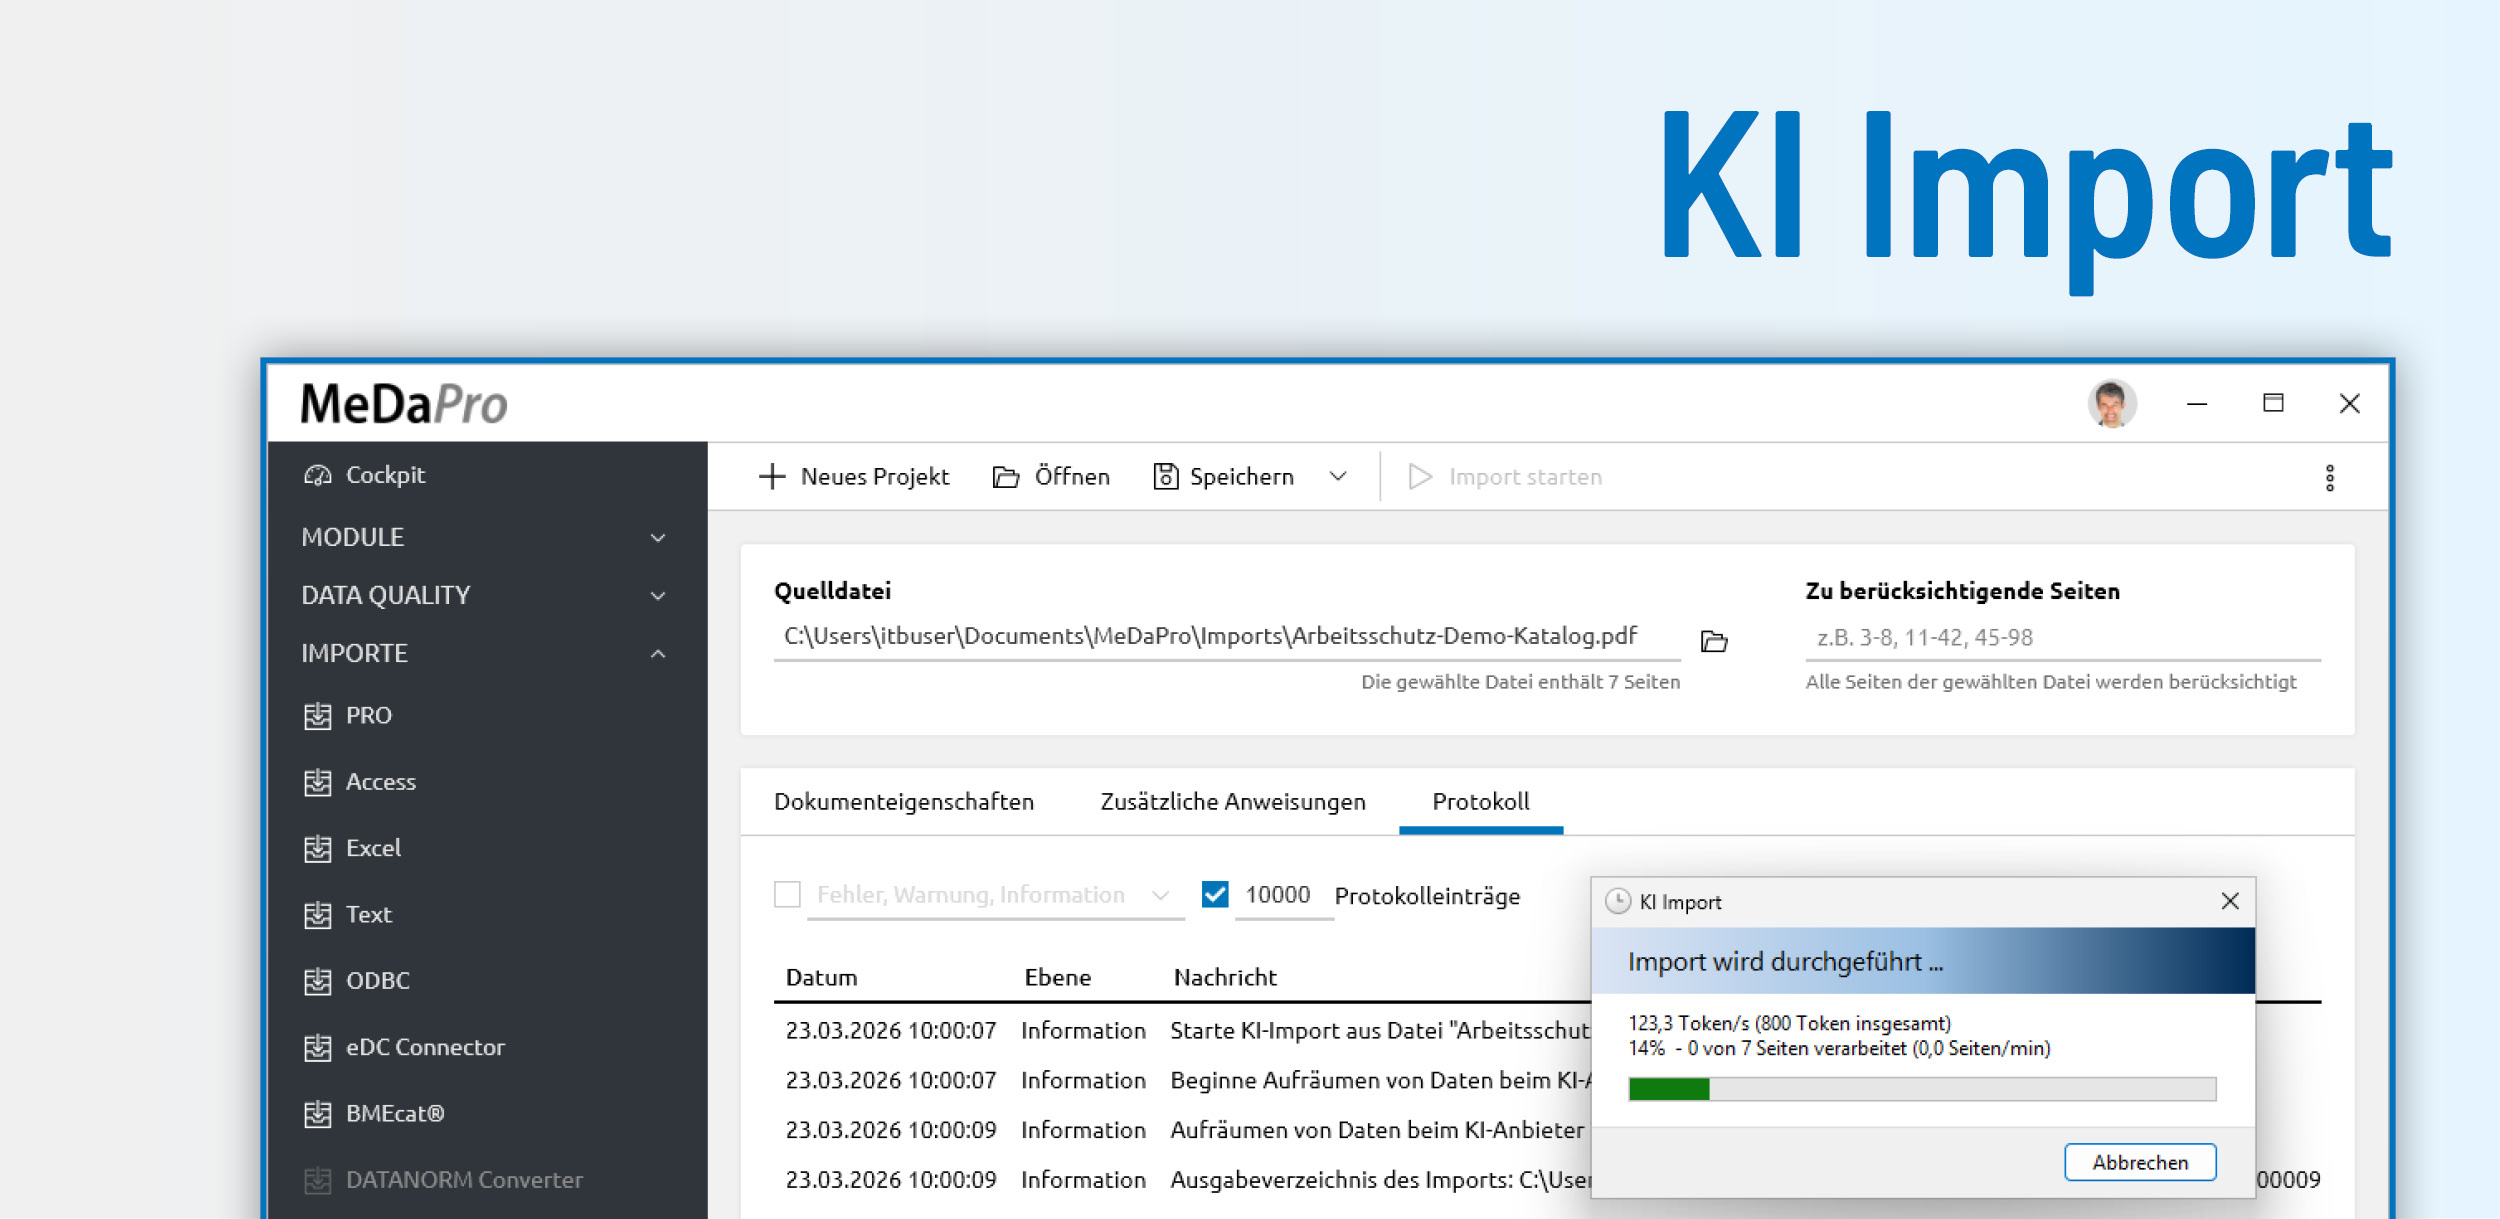This screenshot has width=2500, height=1219.
Task: Select the ODBC import icon
Action: pos(318,981)
